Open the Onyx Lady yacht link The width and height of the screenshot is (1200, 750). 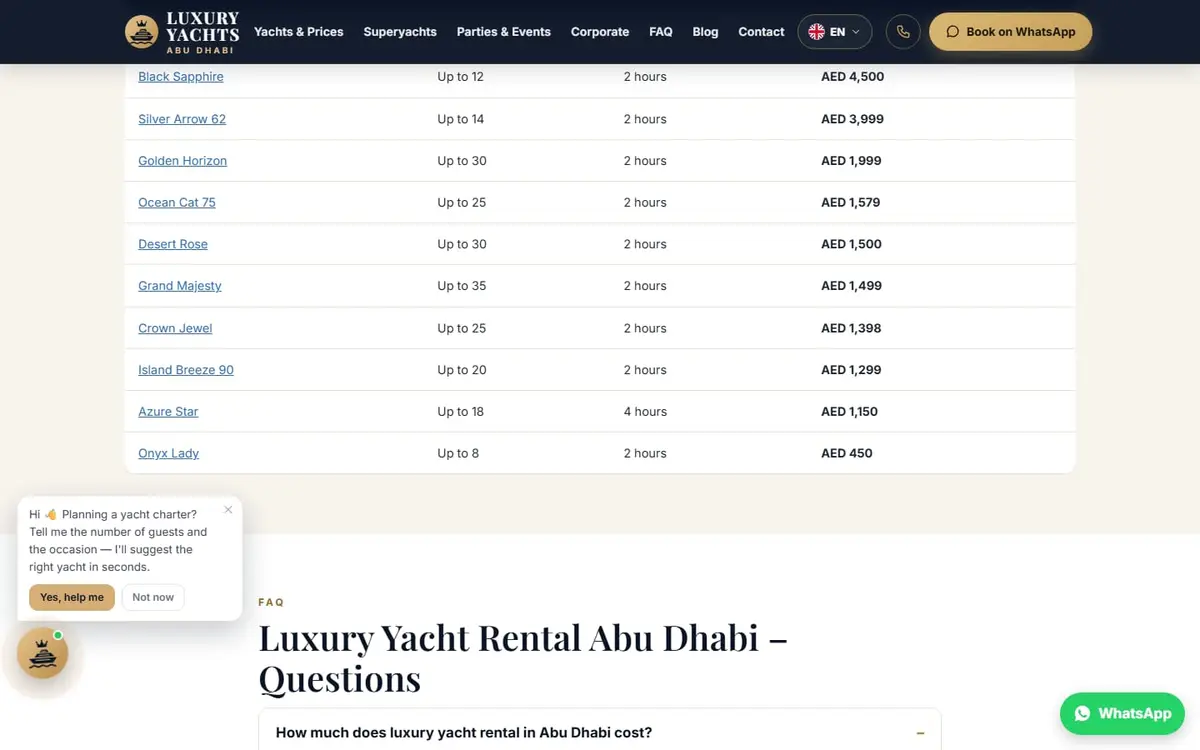coord(169,453)
